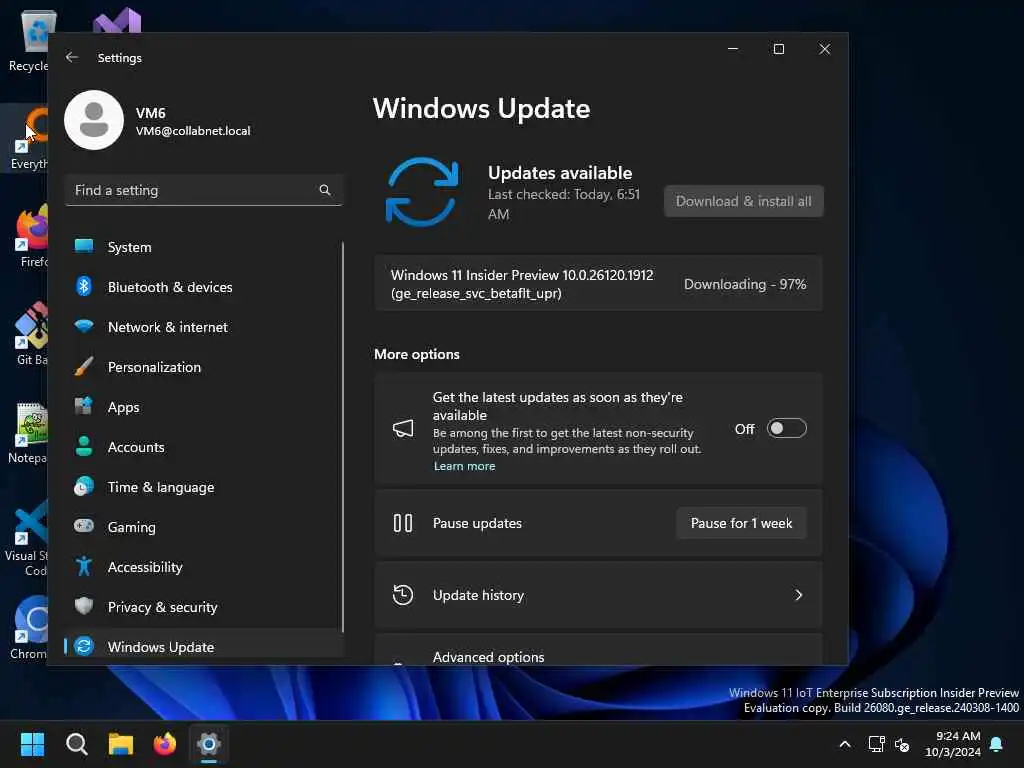The height and width of the screenshot is (768, 1024).
Task: Go to Bluetooth & devices
Action: click(x=204, y=287)
